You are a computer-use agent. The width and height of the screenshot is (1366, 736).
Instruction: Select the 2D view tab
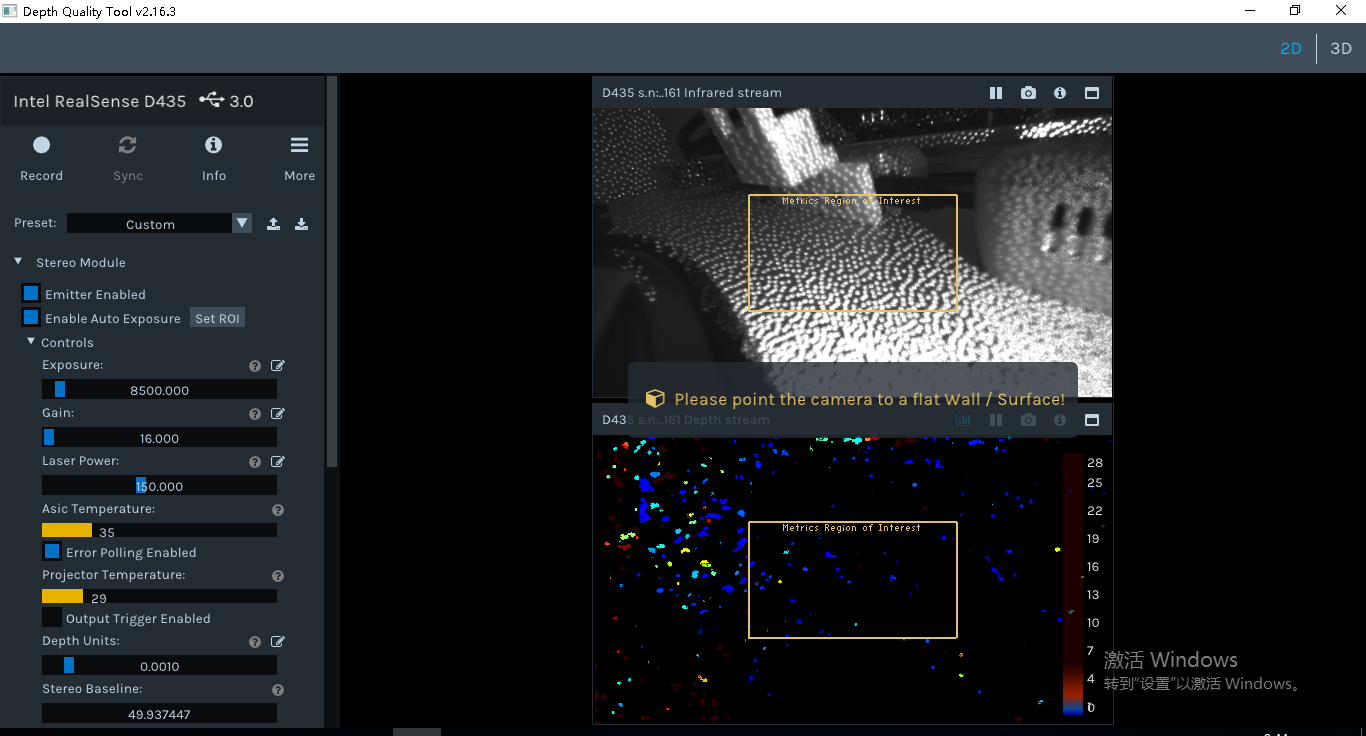pos(1290,48)
